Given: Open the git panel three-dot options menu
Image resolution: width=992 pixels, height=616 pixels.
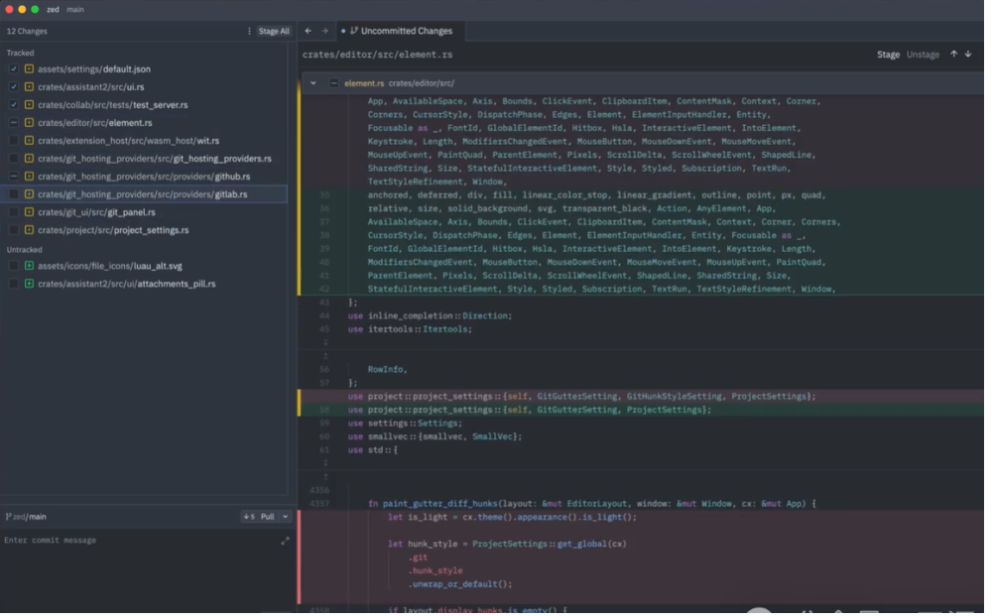Looking at the screenshot, I should [x=249, y=31].
